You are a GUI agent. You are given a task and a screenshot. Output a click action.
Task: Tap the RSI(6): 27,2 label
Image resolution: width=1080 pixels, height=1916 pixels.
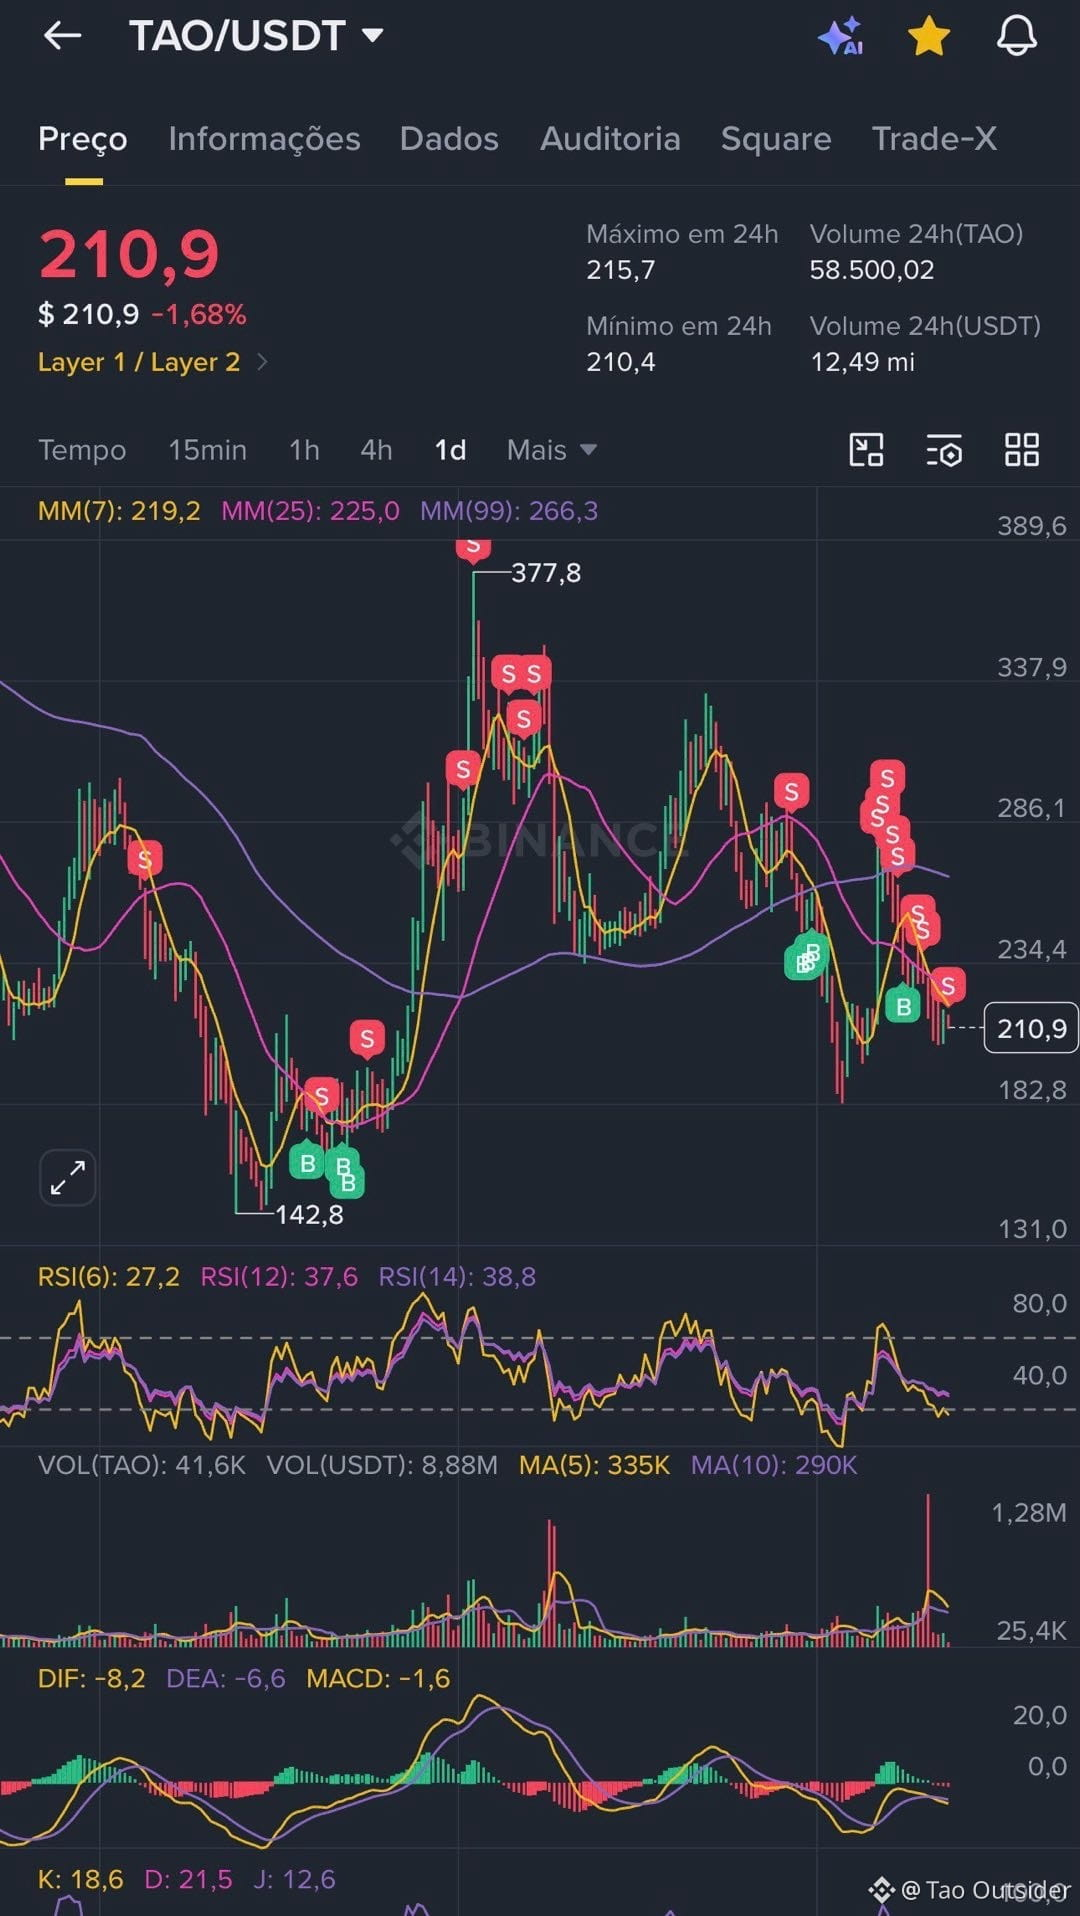[109, 1277]
